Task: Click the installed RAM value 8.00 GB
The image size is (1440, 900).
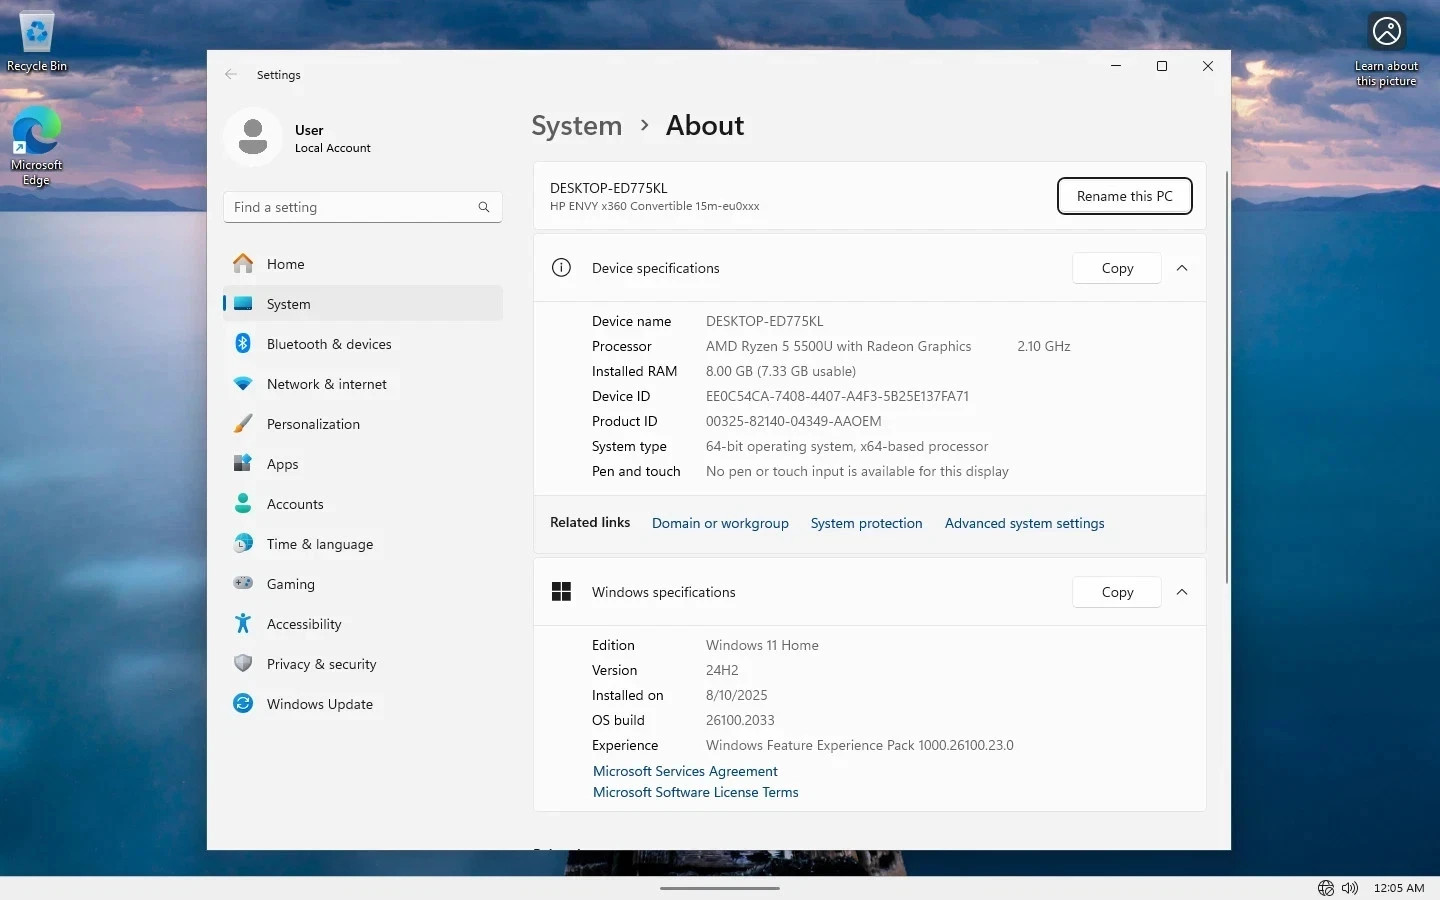Action: pyautogui.click(x=781, y=371)
